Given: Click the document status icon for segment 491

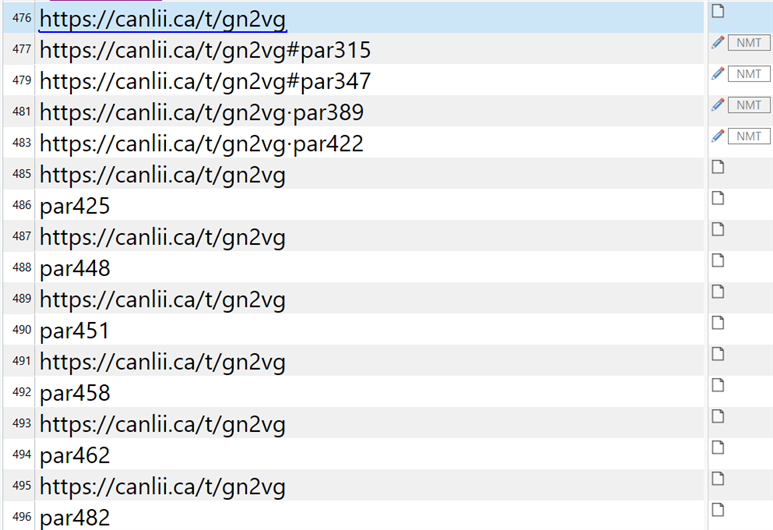Looking at the screenshot, I should [718, 354].
